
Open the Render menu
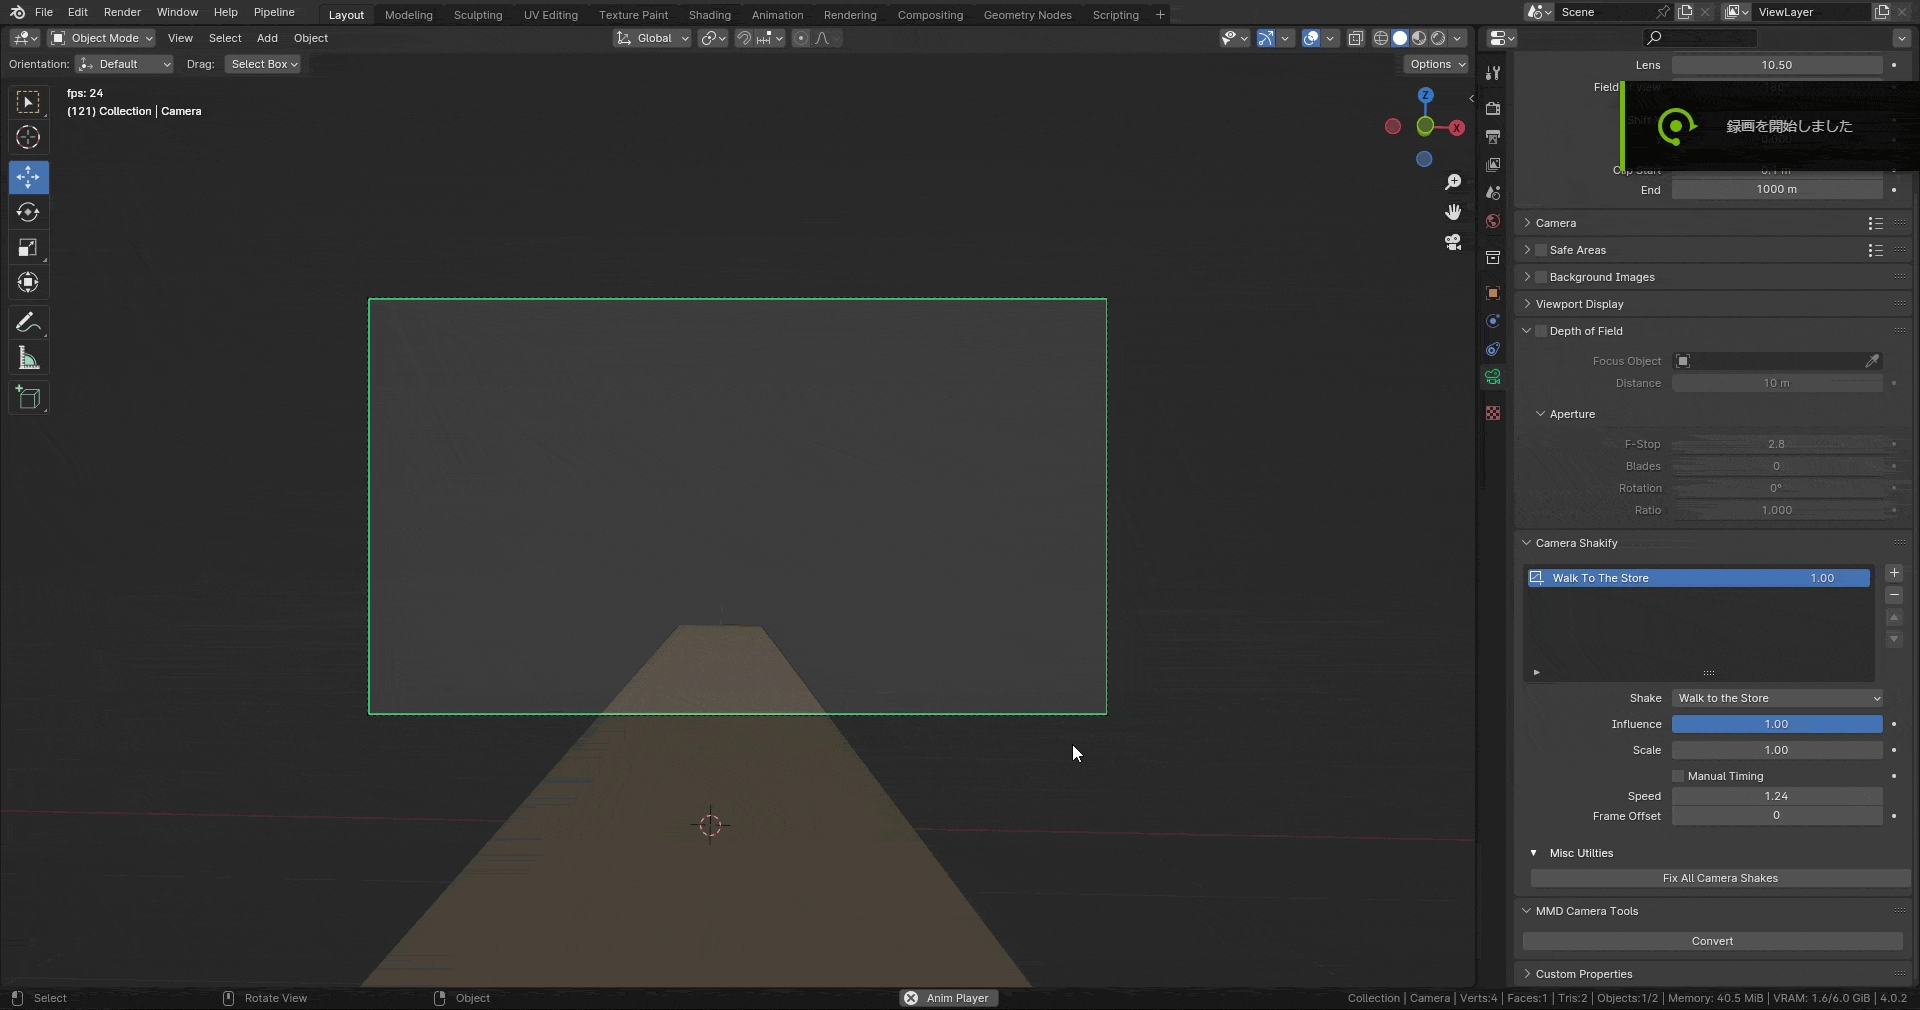point(122,12)
